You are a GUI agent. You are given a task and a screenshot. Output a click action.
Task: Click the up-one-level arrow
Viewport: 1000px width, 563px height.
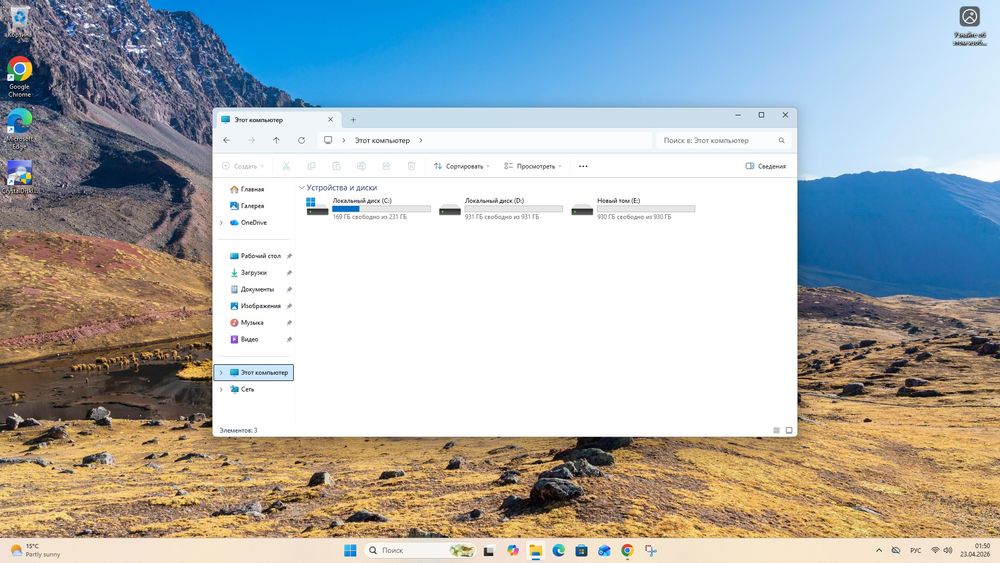[276, 140]
